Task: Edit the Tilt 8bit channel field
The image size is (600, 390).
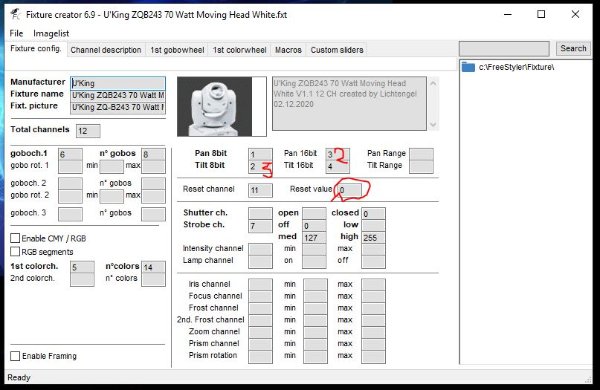Action: point(260,166)
